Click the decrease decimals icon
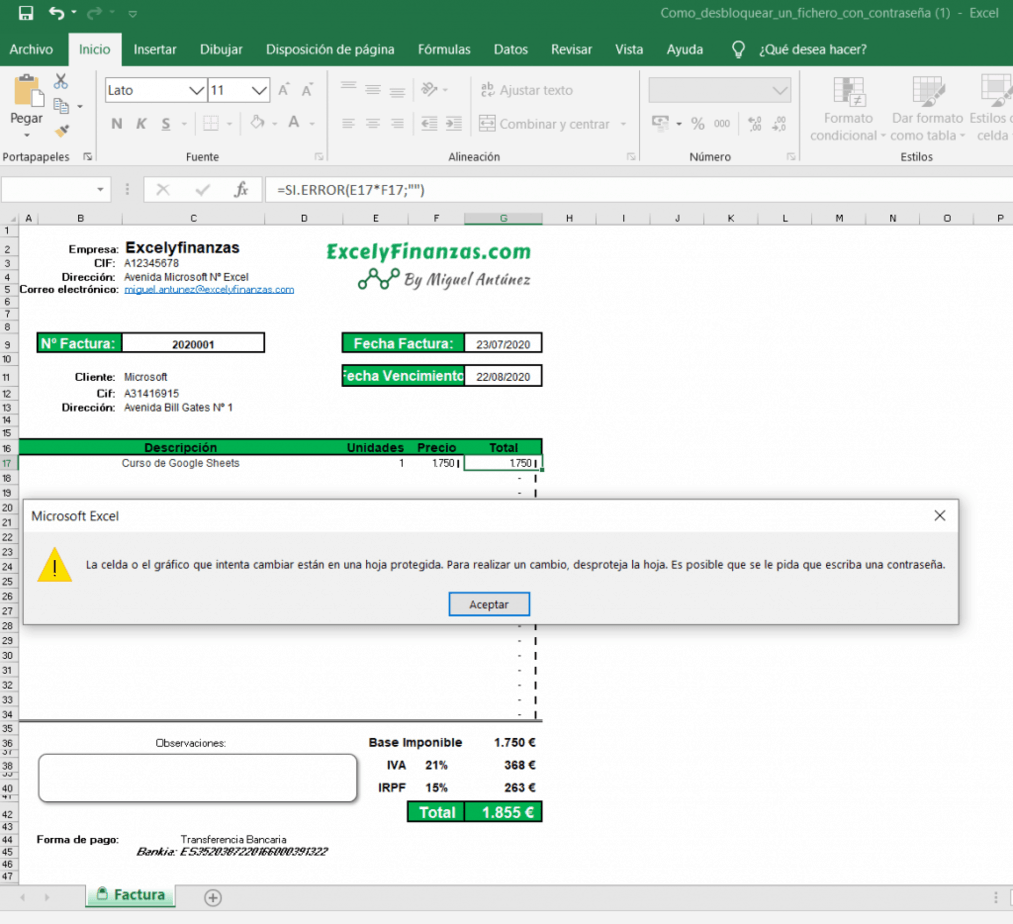 point(779,123)
